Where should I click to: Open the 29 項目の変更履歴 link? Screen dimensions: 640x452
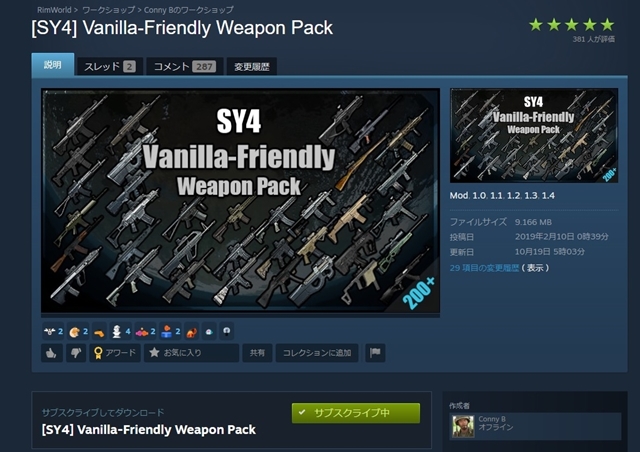coord(484,268)
